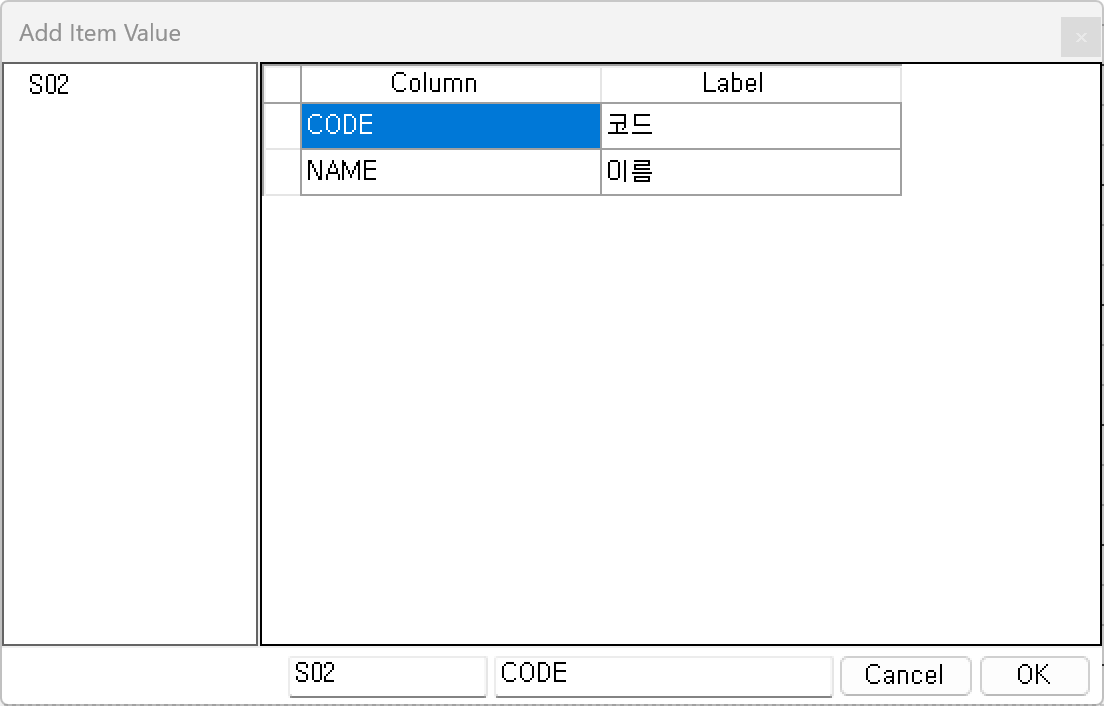Click the 코드 label cell
1104x706 pixels.
(750, 126)
